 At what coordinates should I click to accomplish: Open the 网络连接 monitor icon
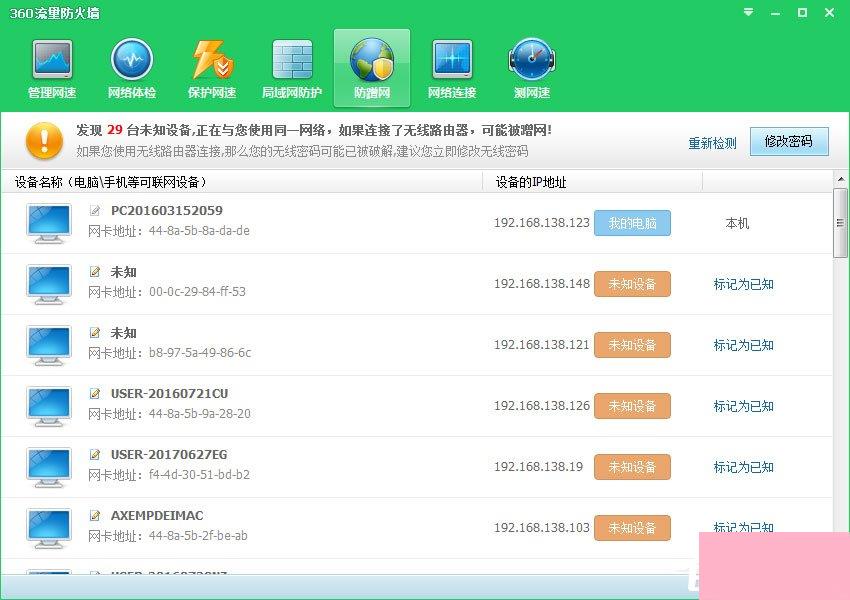click(x=452, y=69)
